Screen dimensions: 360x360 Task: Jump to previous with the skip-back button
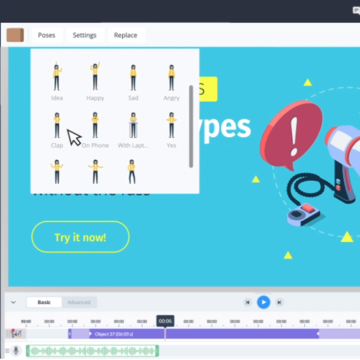click(x=248, y=302)
